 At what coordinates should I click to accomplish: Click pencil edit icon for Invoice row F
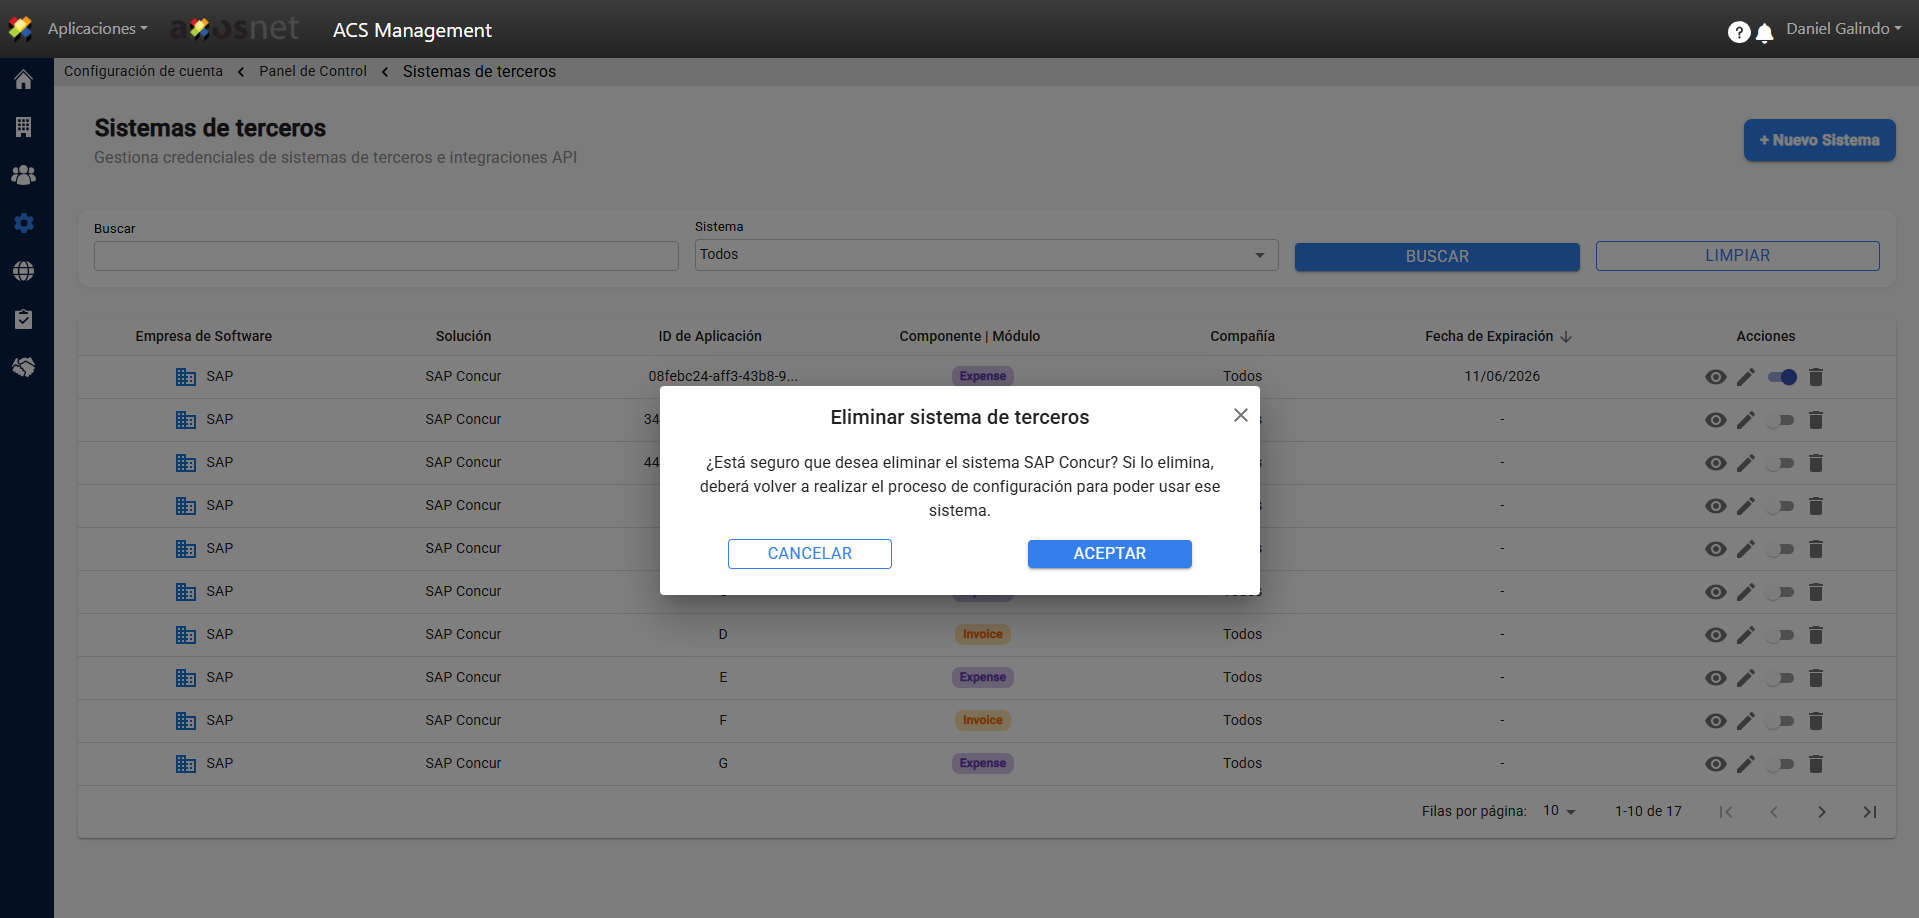pyautogui.click(x=1746, y=721)
